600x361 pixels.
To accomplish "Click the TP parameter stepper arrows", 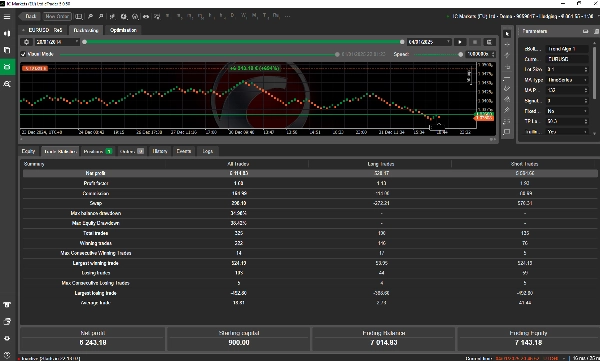I will (586, 121).
